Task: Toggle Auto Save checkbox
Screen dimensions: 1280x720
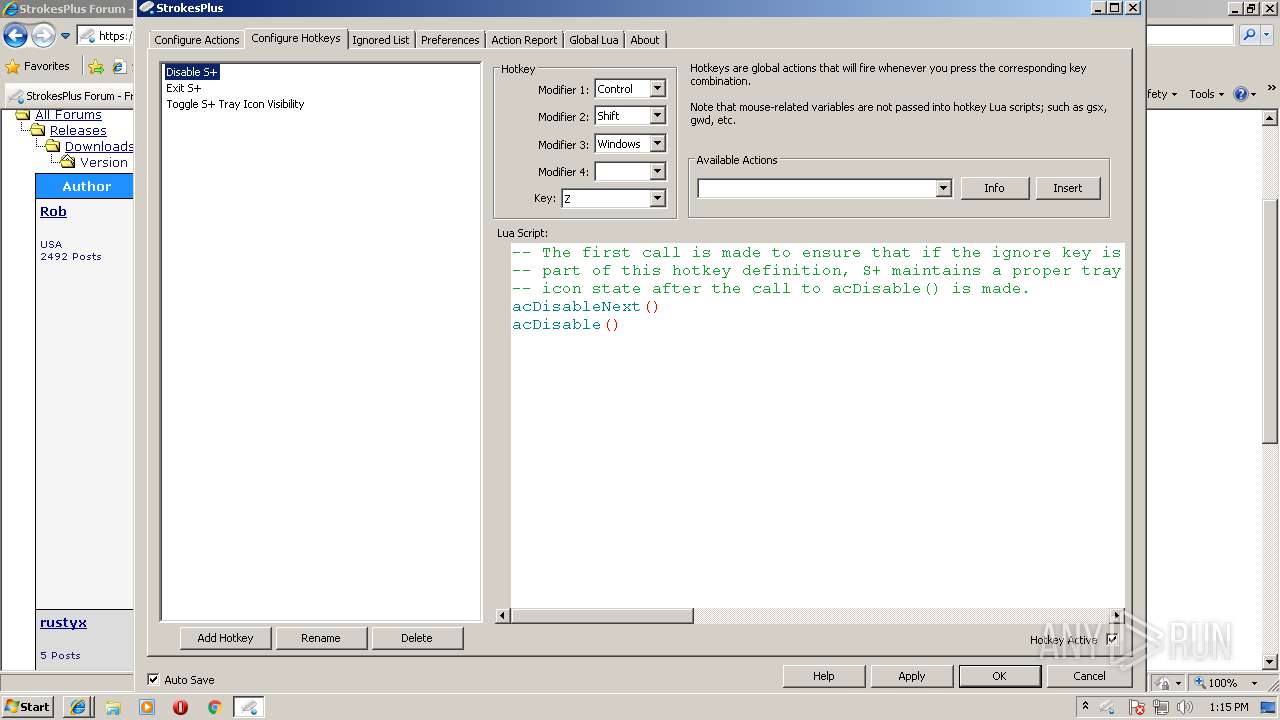Action: click(x=153, y=679)
